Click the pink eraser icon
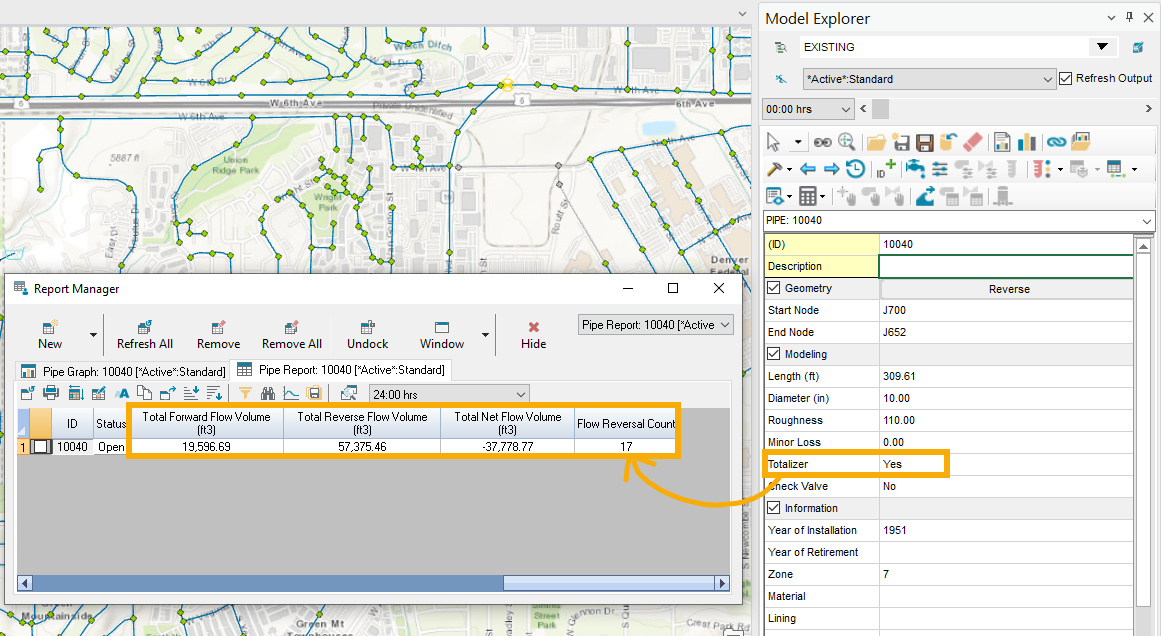Screen dimensions: 1161x636 tap(973, 141)
